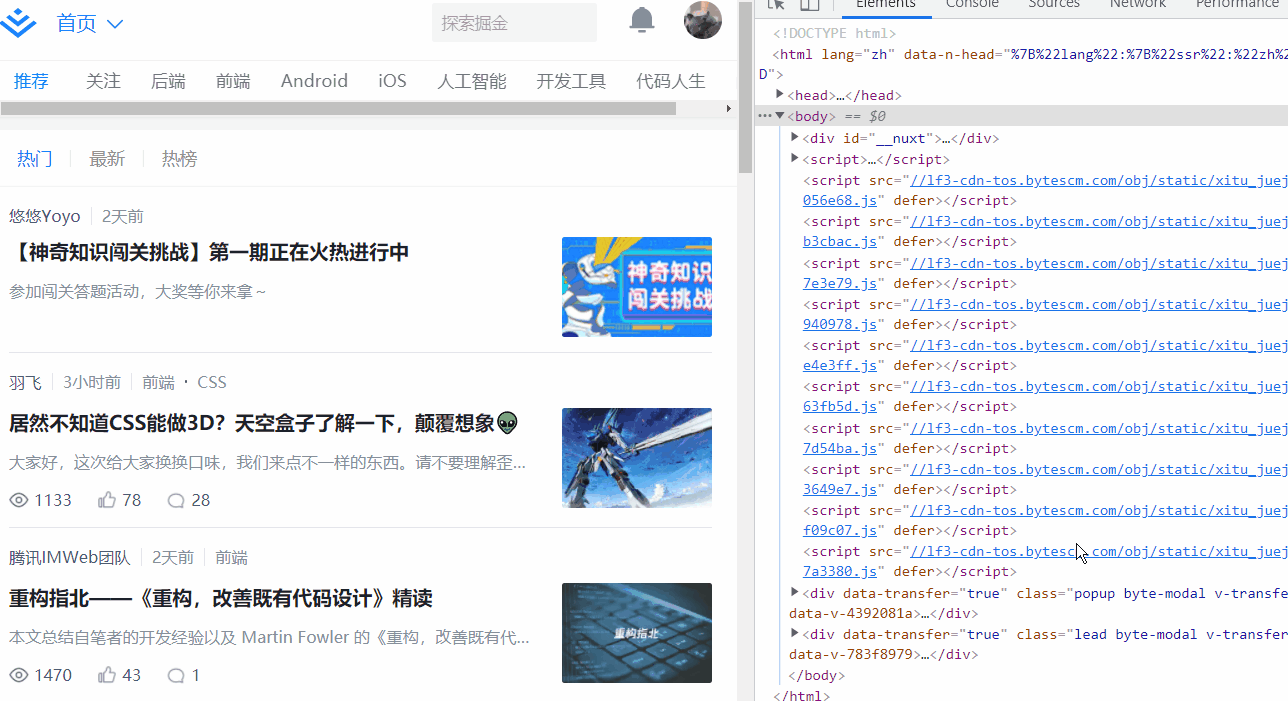Open script link ending 940978.js
This screenshot has width=1288, height=701.
(840, 324)
